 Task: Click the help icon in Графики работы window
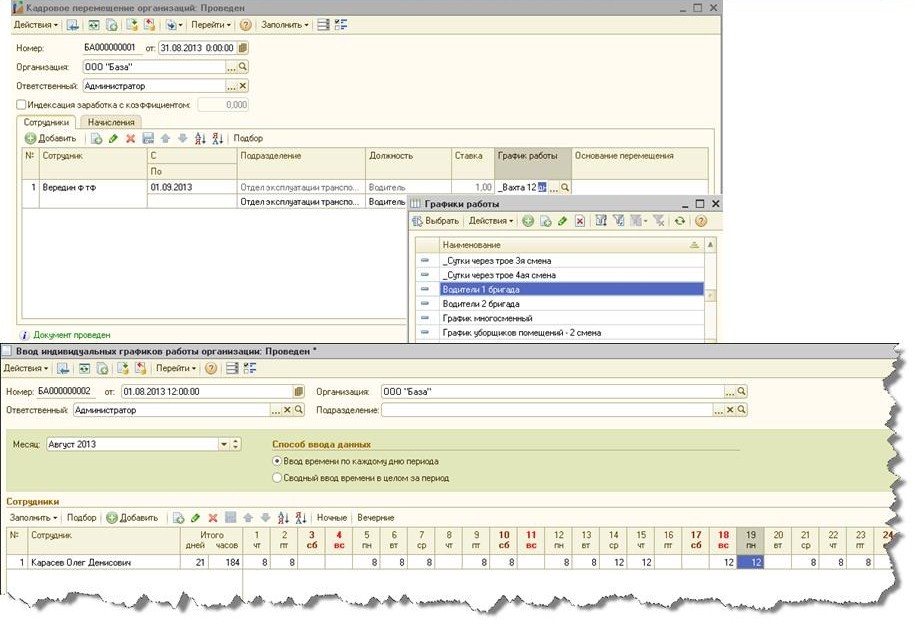pyautogui.click(x=701, y=221)
